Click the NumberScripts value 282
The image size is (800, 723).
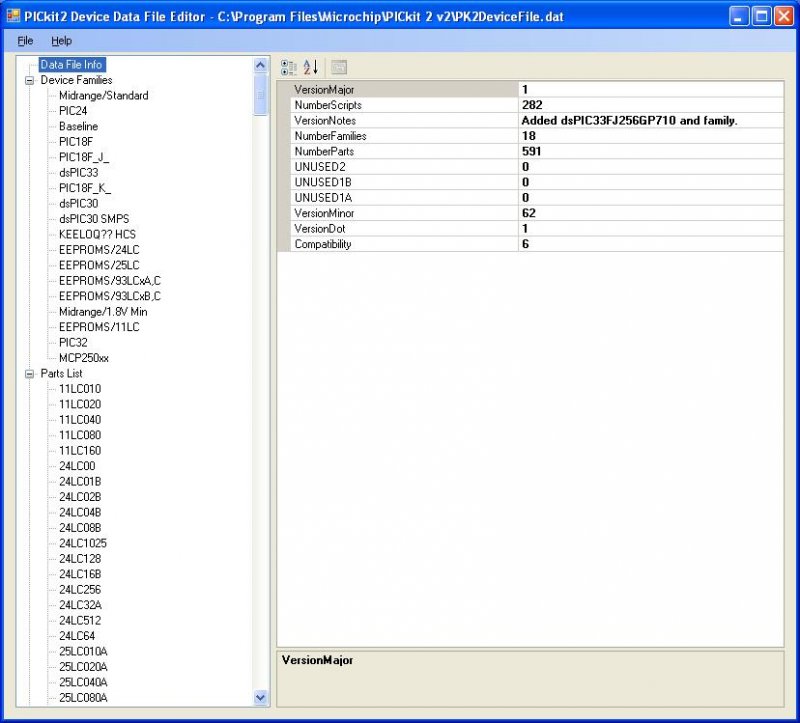coord(651,105)
